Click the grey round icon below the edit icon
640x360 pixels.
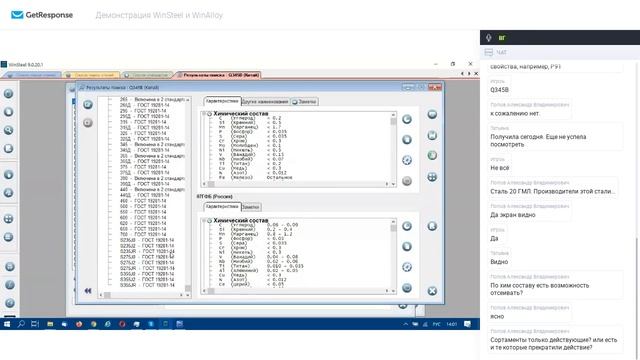(x=88, y=122)
